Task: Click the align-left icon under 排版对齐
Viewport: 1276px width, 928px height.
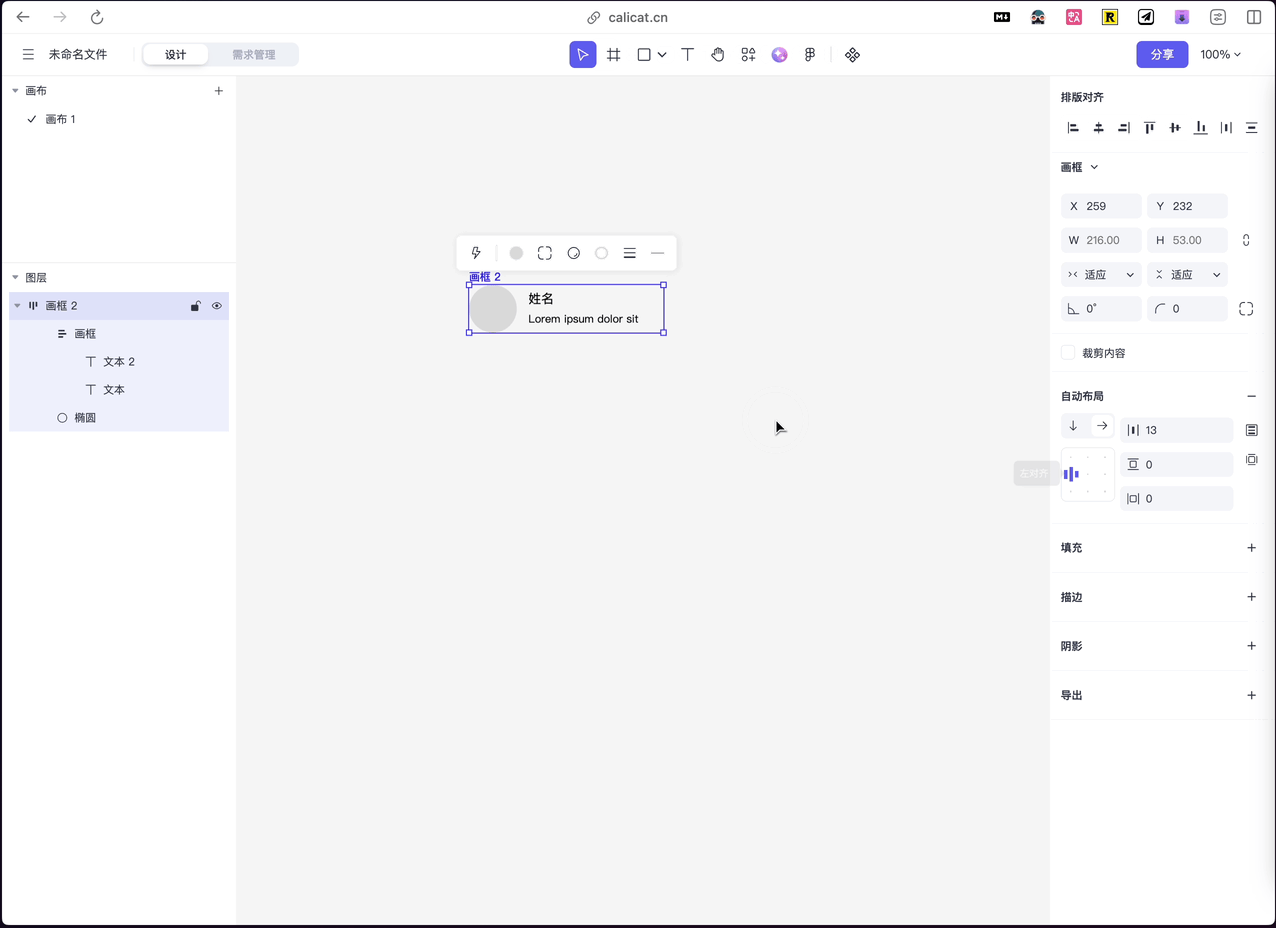Action: [1072, 127]
